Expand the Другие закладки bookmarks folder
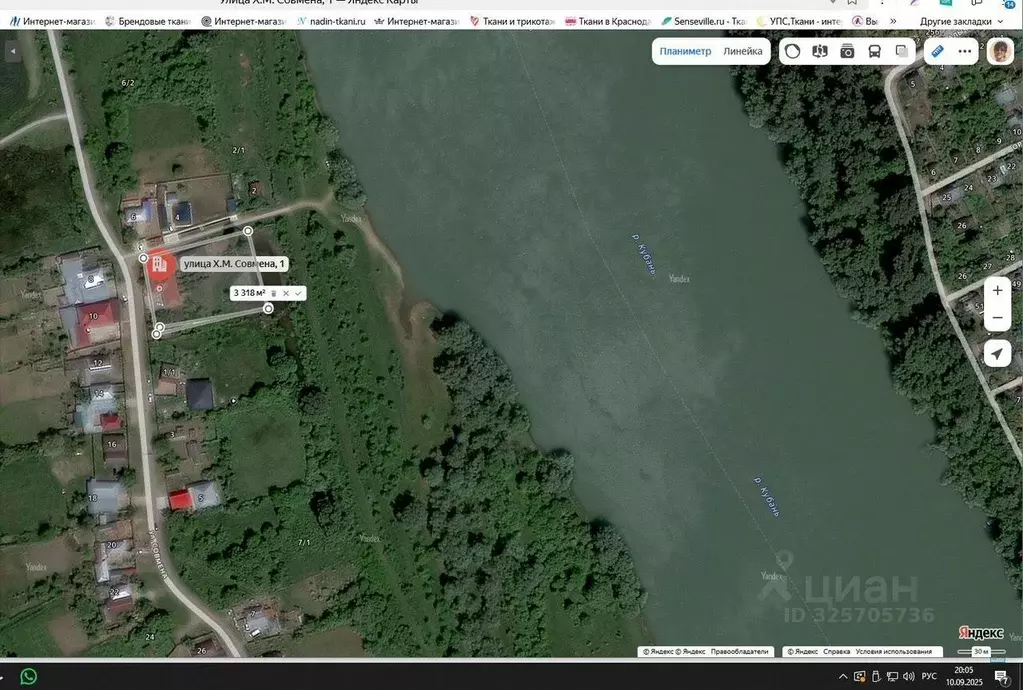1023x690 pixels. 961,21
